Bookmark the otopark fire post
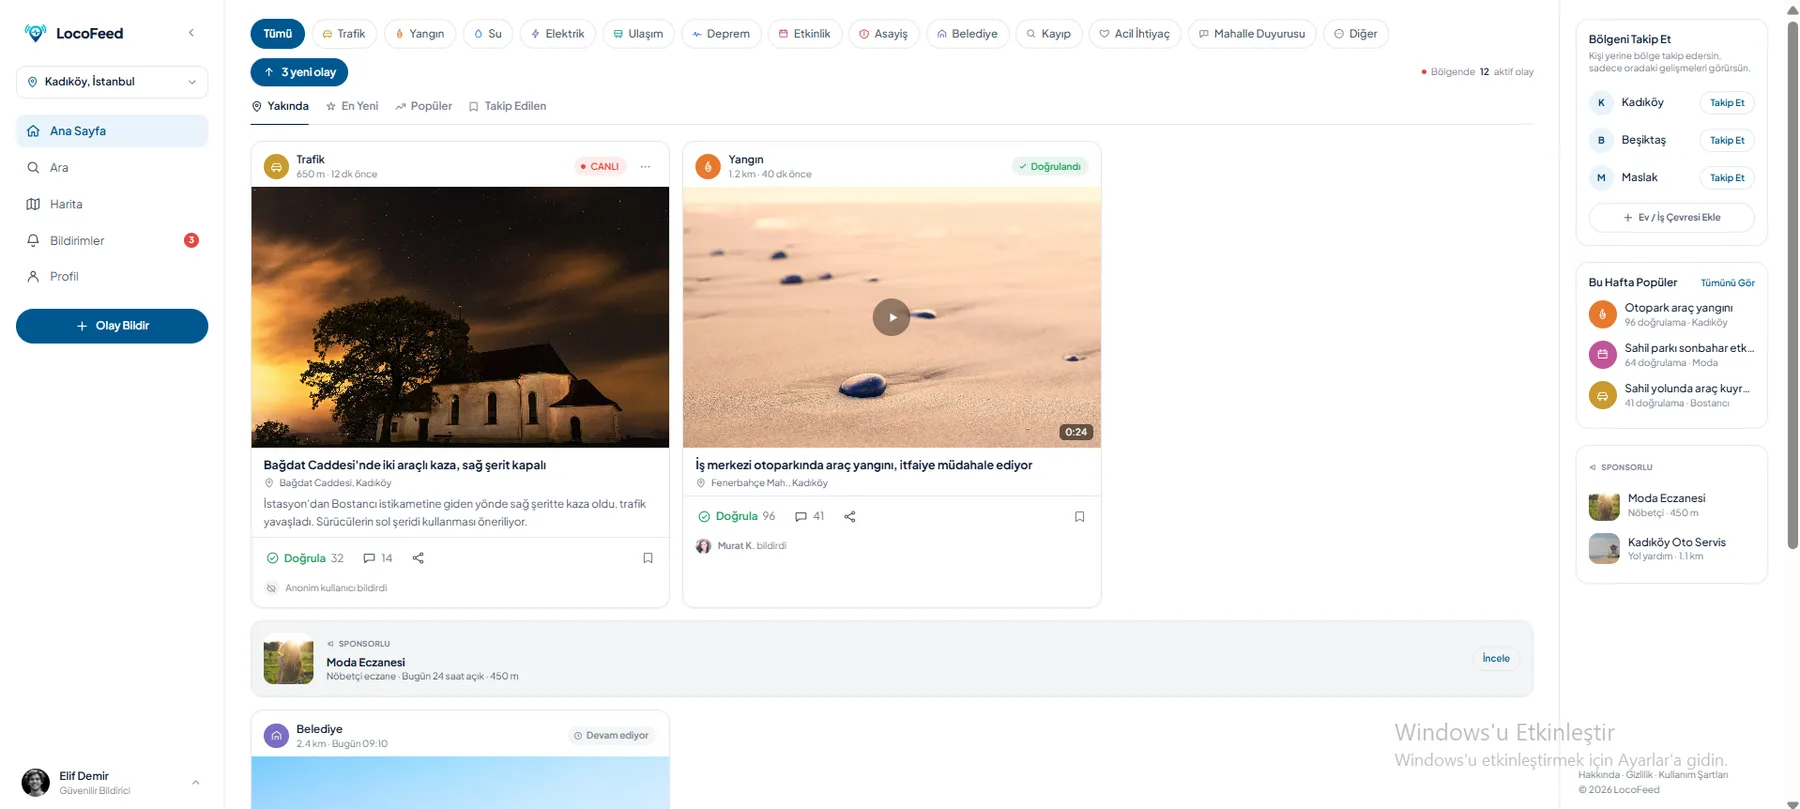 1080,517
